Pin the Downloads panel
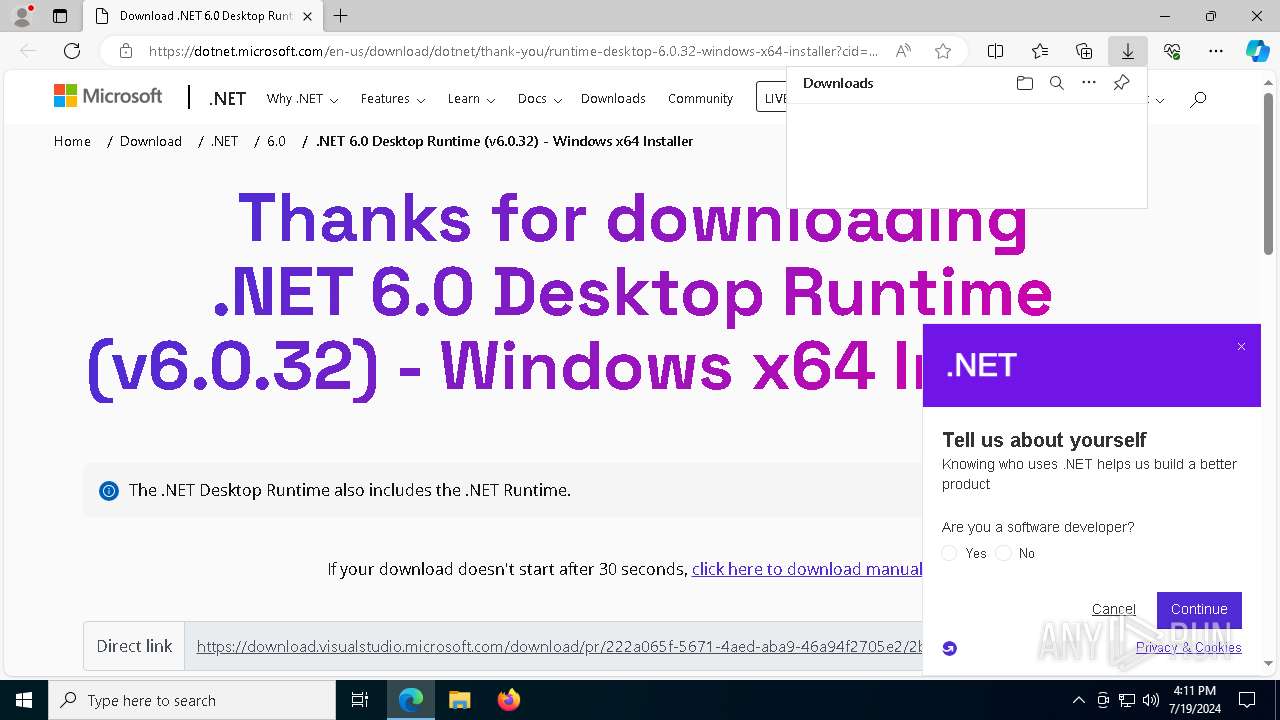The width and height of the screenshot is (1280, 720). (x=1121, y=83)
